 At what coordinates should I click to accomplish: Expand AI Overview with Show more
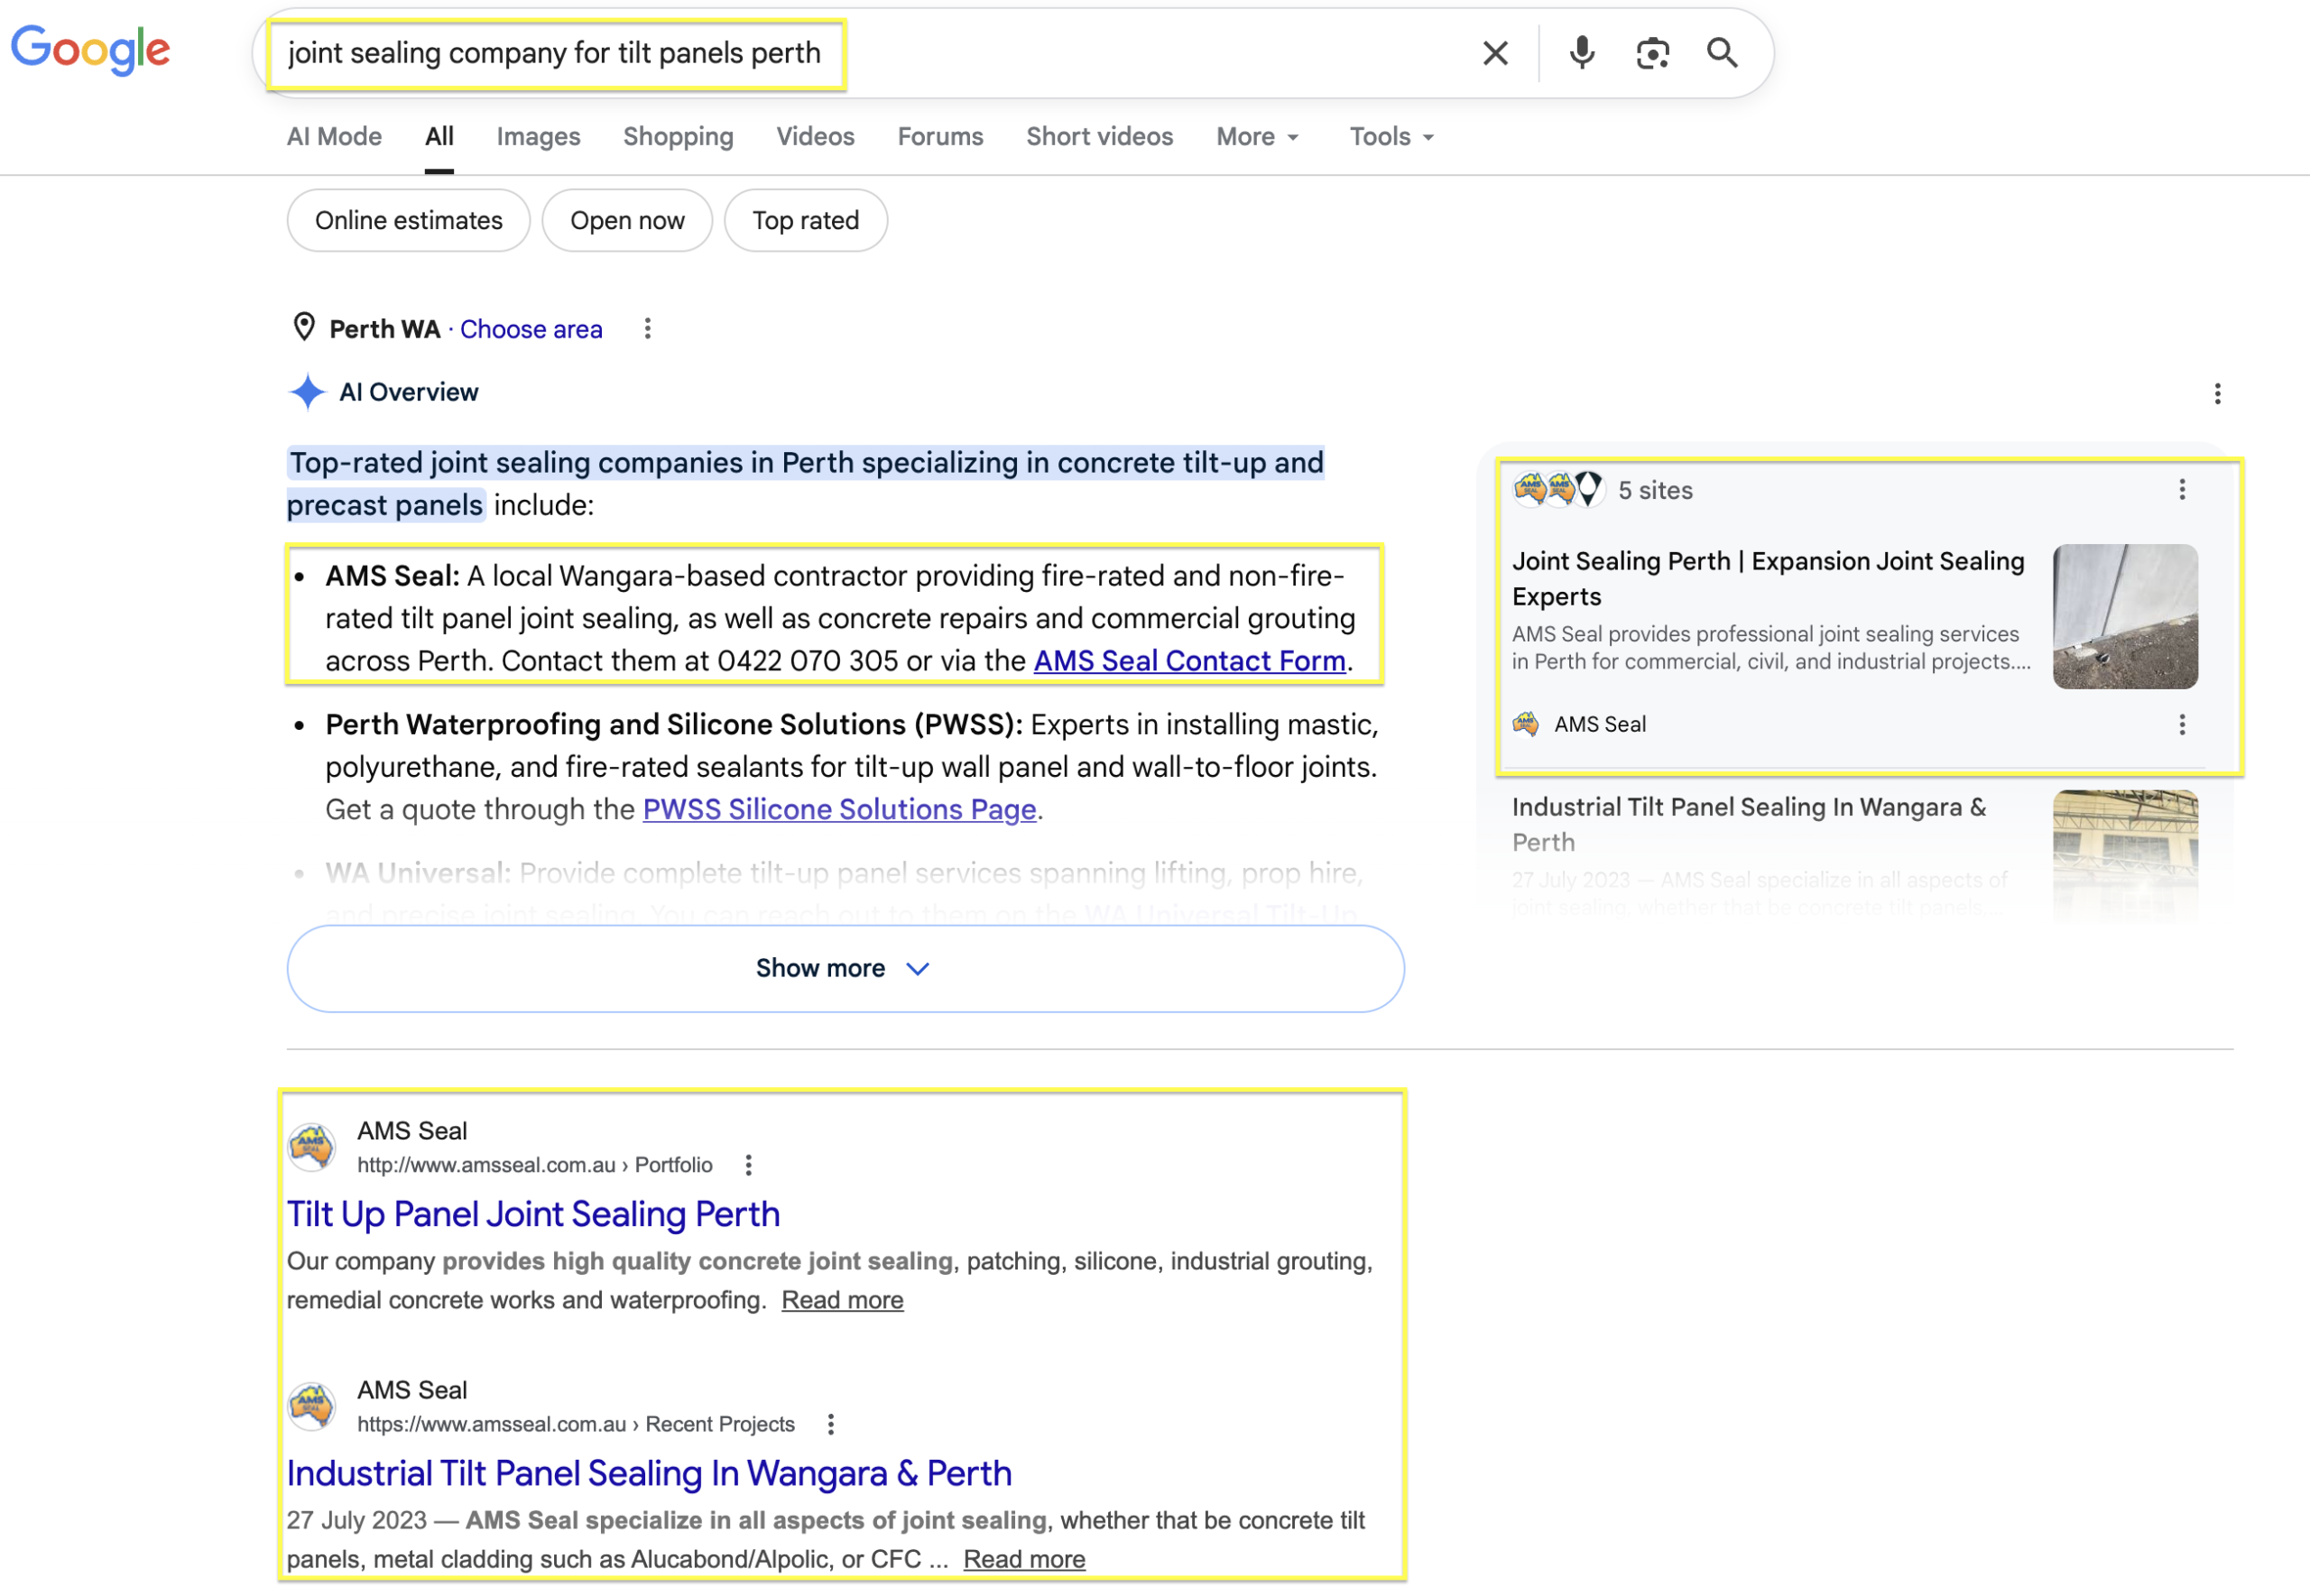(x=845, y=968)
